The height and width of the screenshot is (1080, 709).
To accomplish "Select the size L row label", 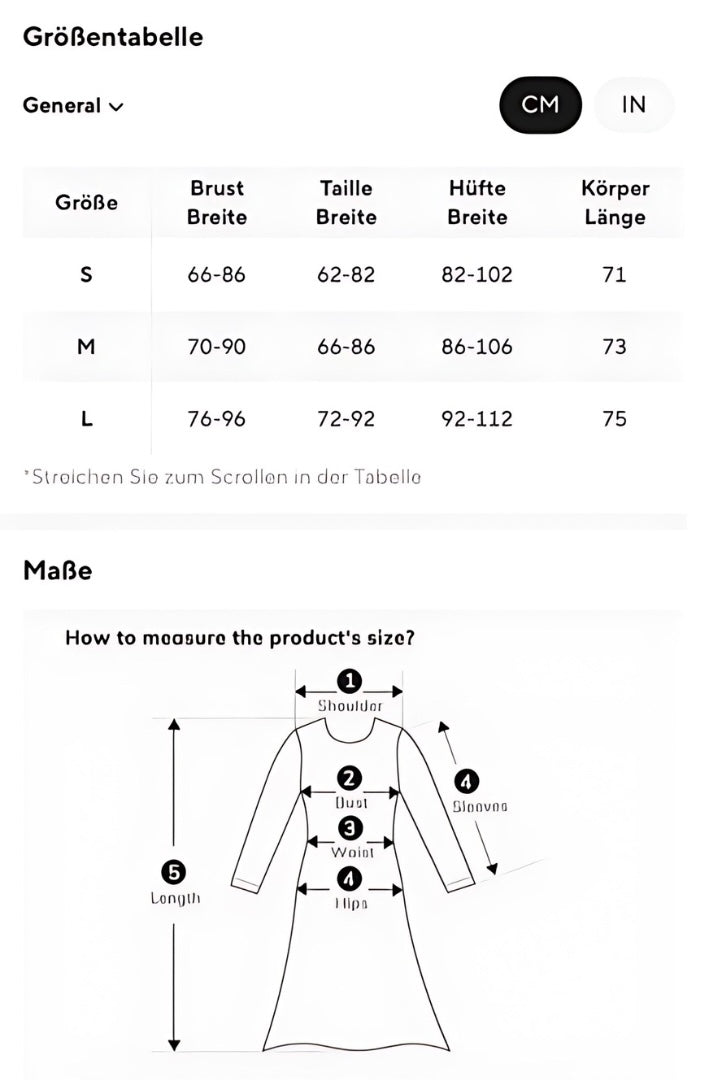I will 86,419.
